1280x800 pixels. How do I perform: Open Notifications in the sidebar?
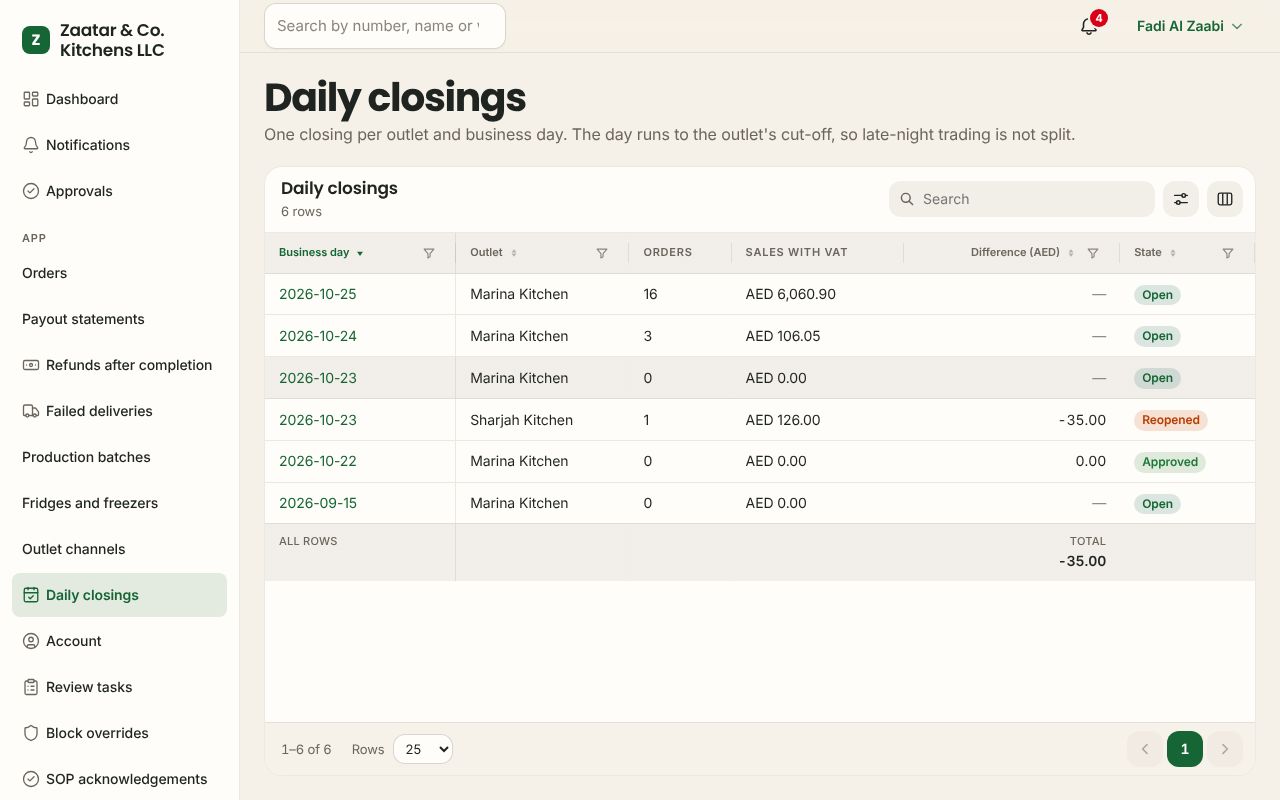pos(119,145)
